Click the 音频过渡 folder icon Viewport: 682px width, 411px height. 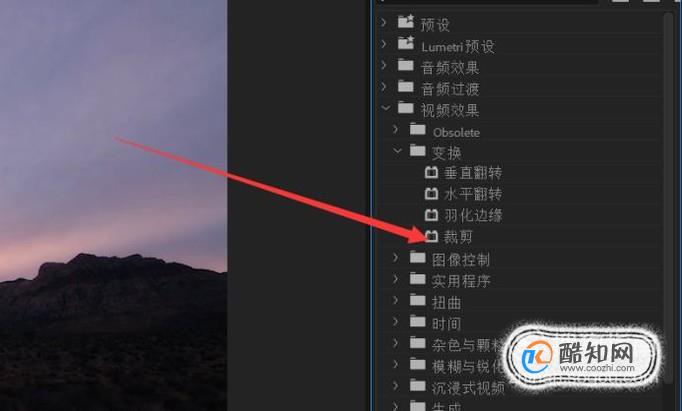406,87
